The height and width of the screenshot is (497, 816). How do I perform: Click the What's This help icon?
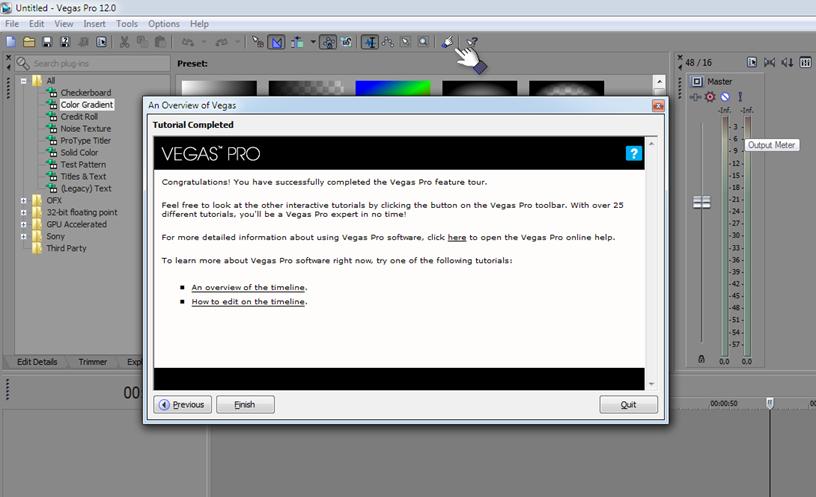[x=472, y=42]
